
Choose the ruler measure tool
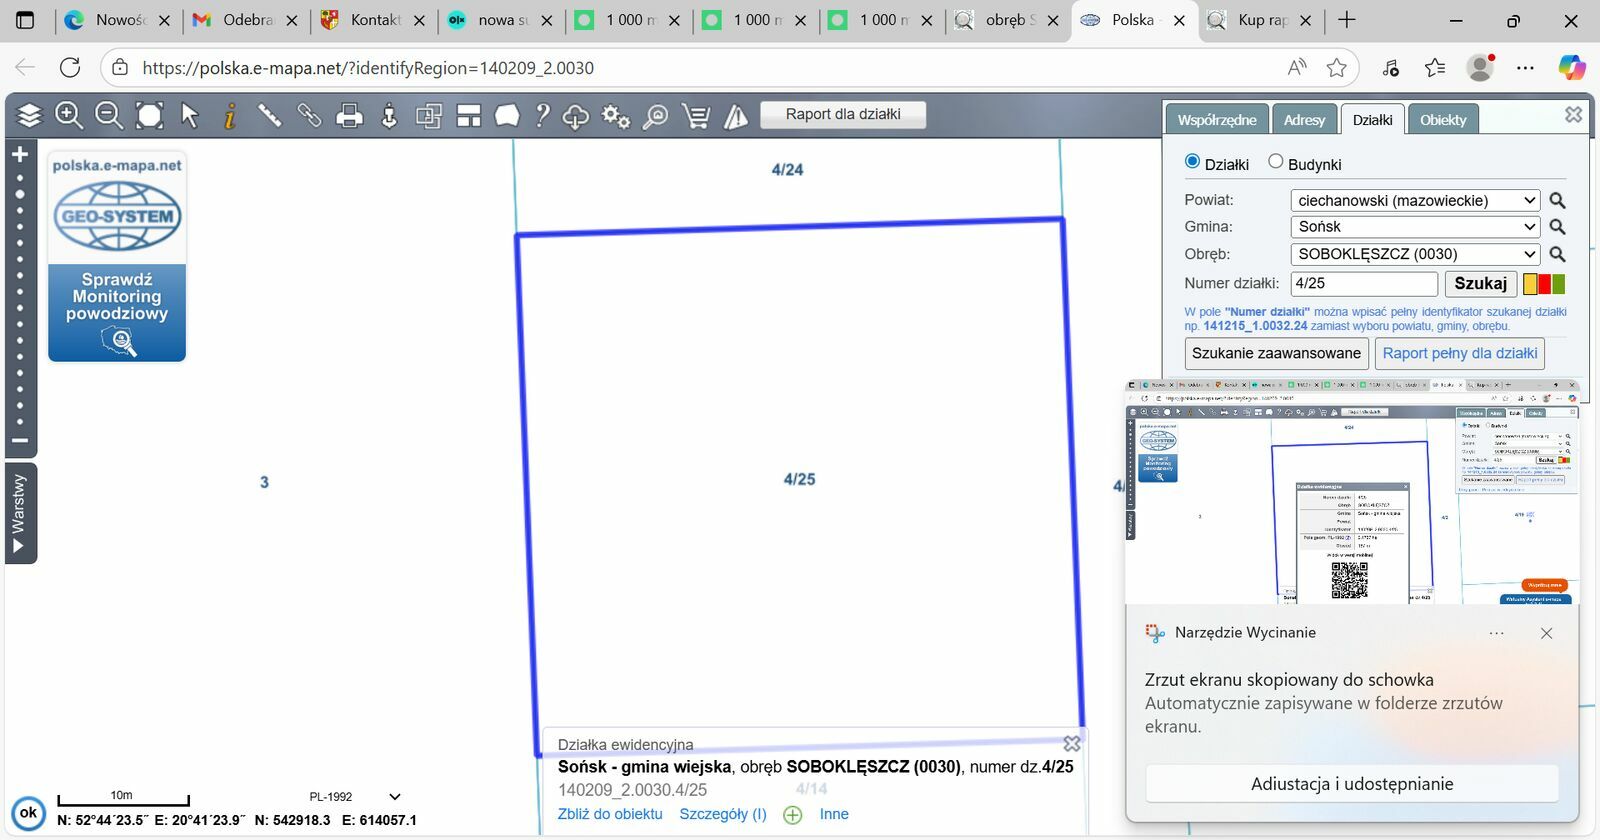point(270,115)
